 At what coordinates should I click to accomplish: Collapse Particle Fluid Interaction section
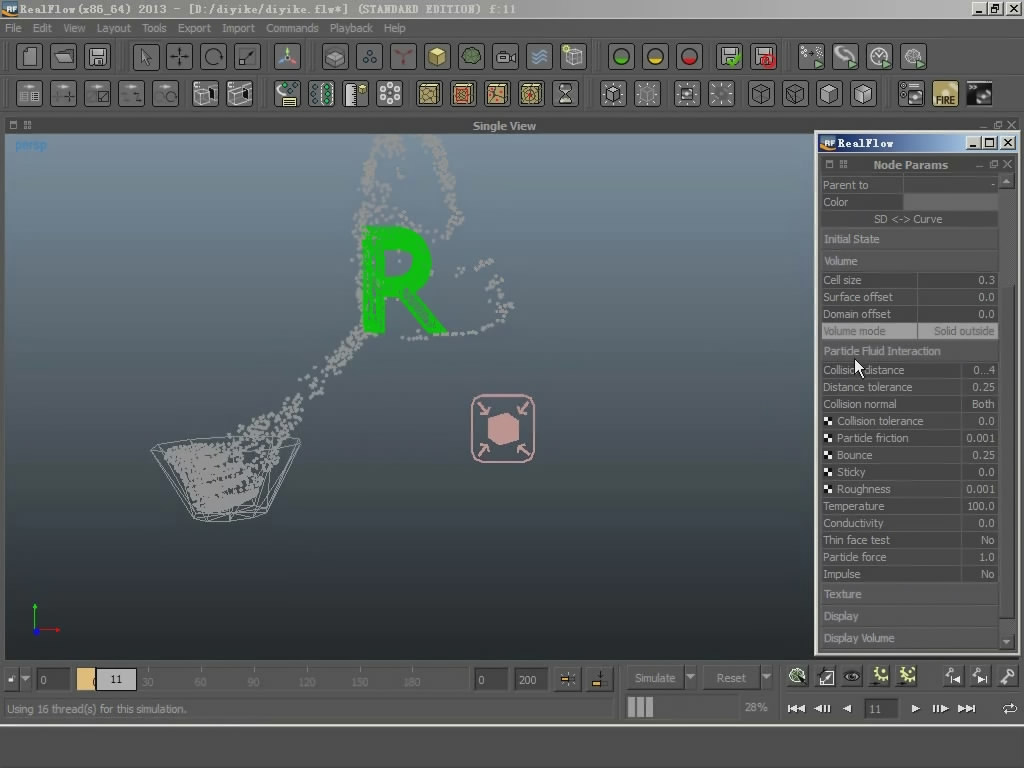[909, 351]
